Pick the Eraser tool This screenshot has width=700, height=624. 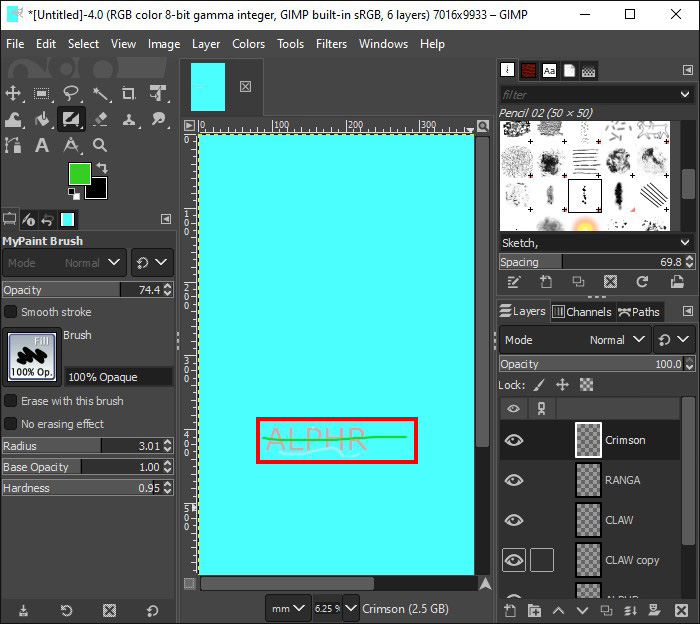[x=100, y=120]
